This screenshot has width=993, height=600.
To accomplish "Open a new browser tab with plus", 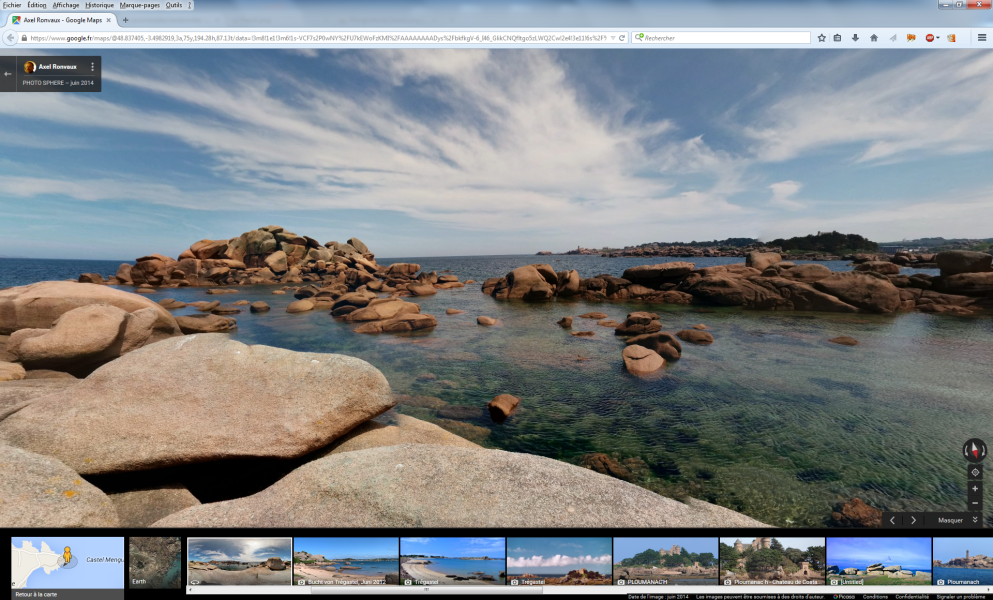I will [125, 20].
